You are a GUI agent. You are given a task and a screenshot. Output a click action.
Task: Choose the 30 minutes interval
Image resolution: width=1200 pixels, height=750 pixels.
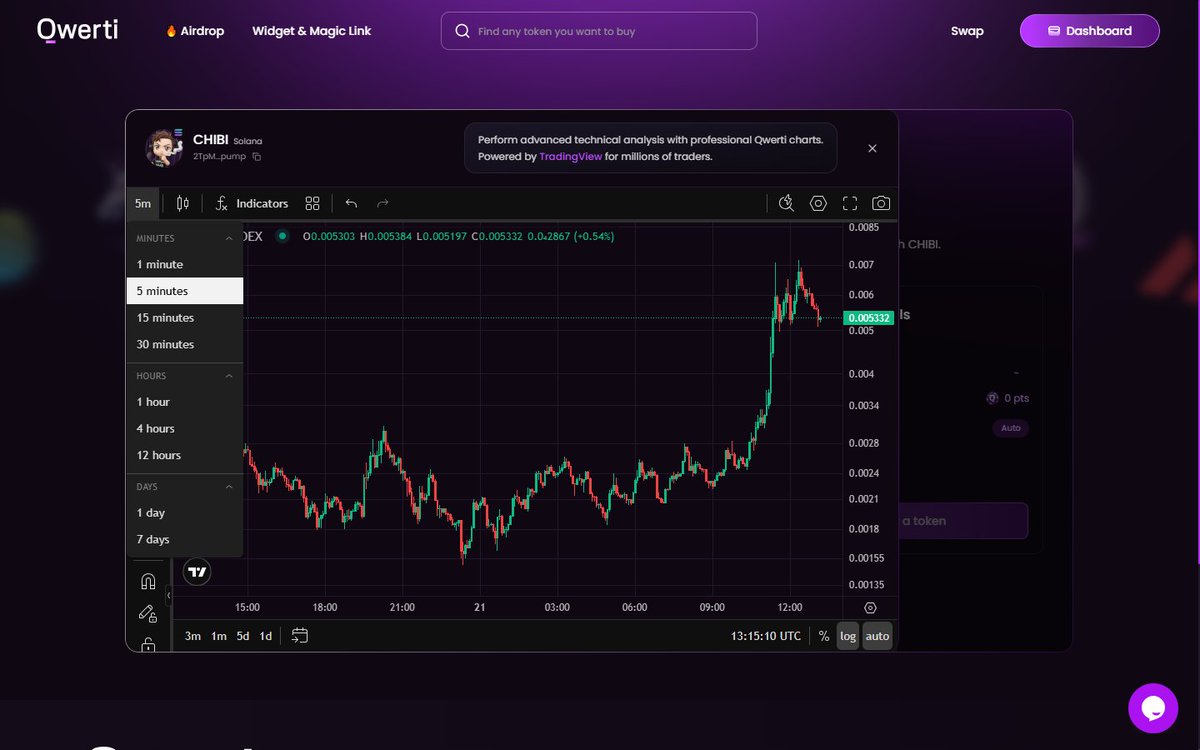185,344
